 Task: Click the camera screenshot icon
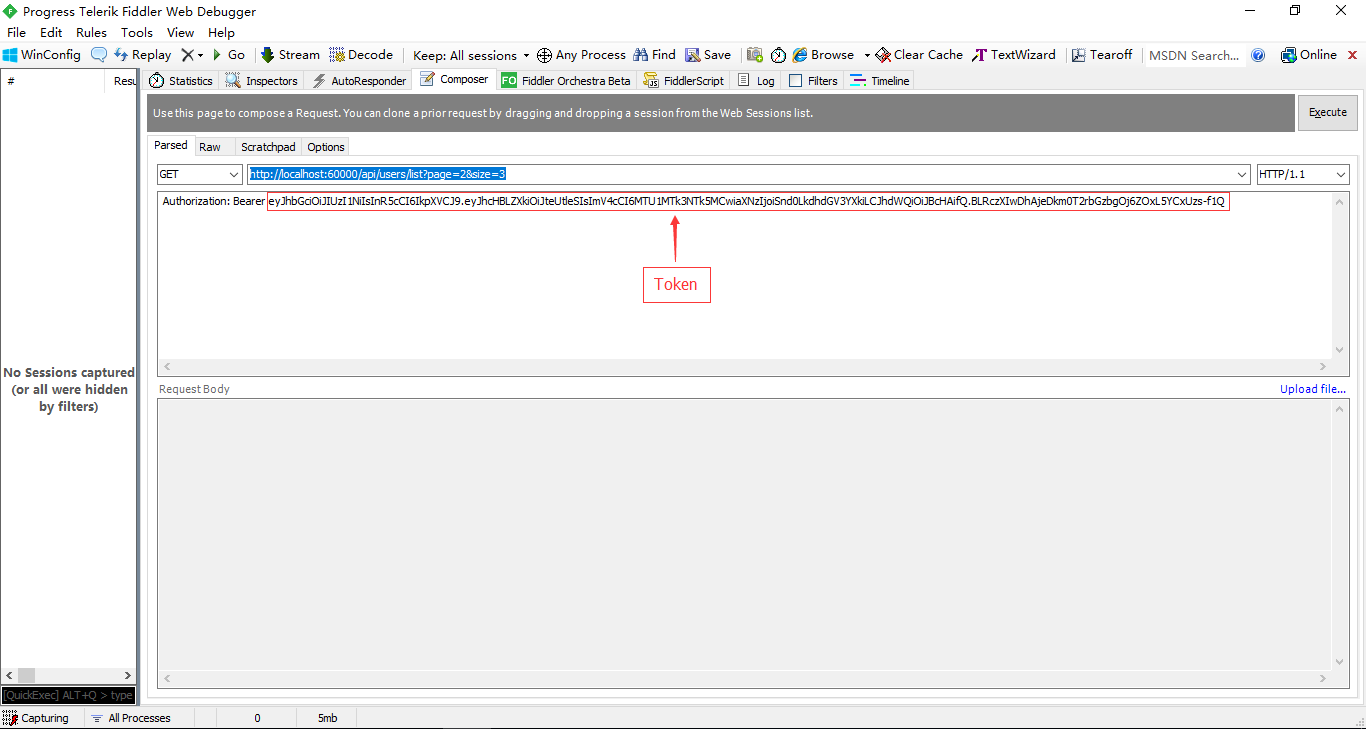(755, 55)
